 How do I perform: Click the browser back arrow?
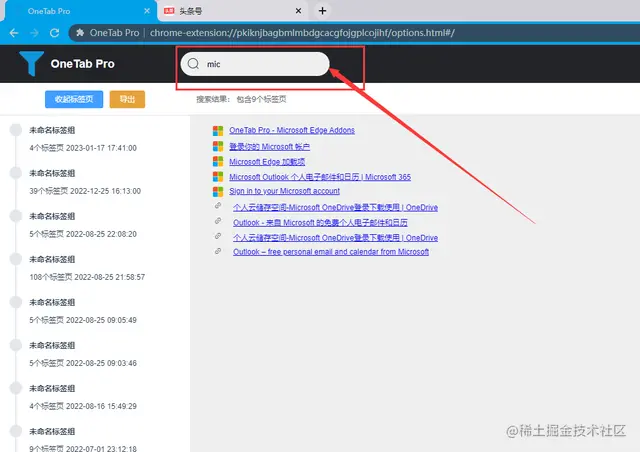(x=14, y=33)
